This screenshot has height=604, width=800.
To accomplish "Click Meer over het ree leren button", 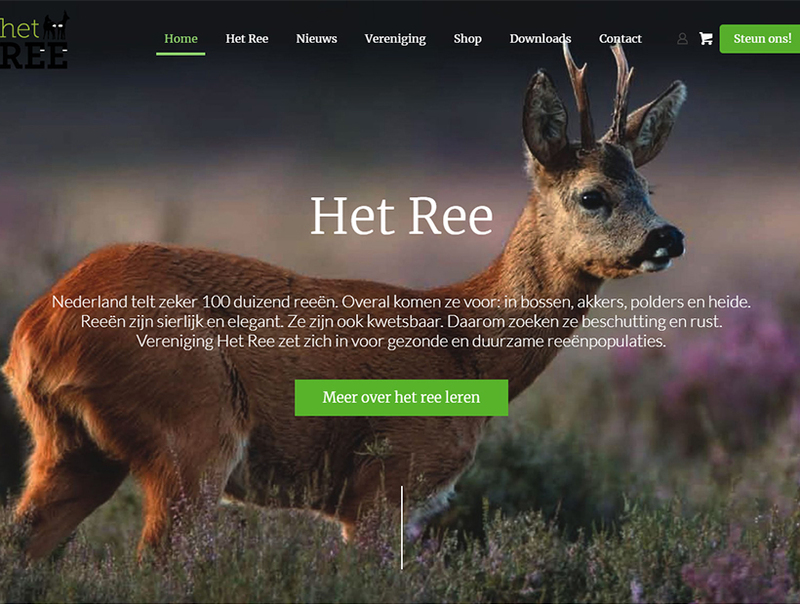I will coord(401,397).
